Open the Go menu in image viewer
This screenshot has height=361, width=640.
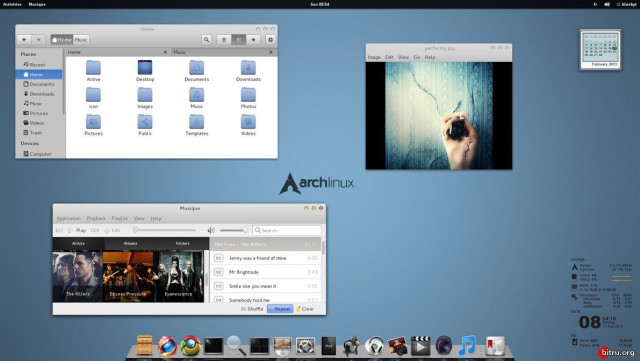417,57
